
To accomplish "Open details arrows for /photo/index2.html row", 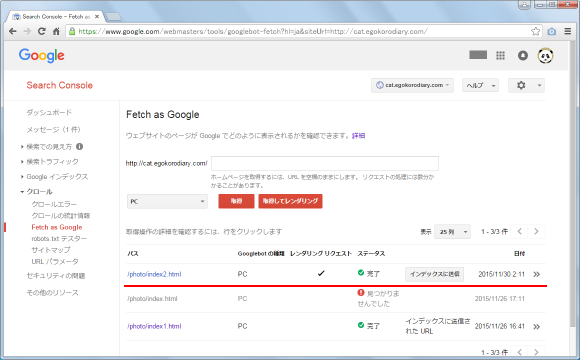I will (x=537, y=274).
